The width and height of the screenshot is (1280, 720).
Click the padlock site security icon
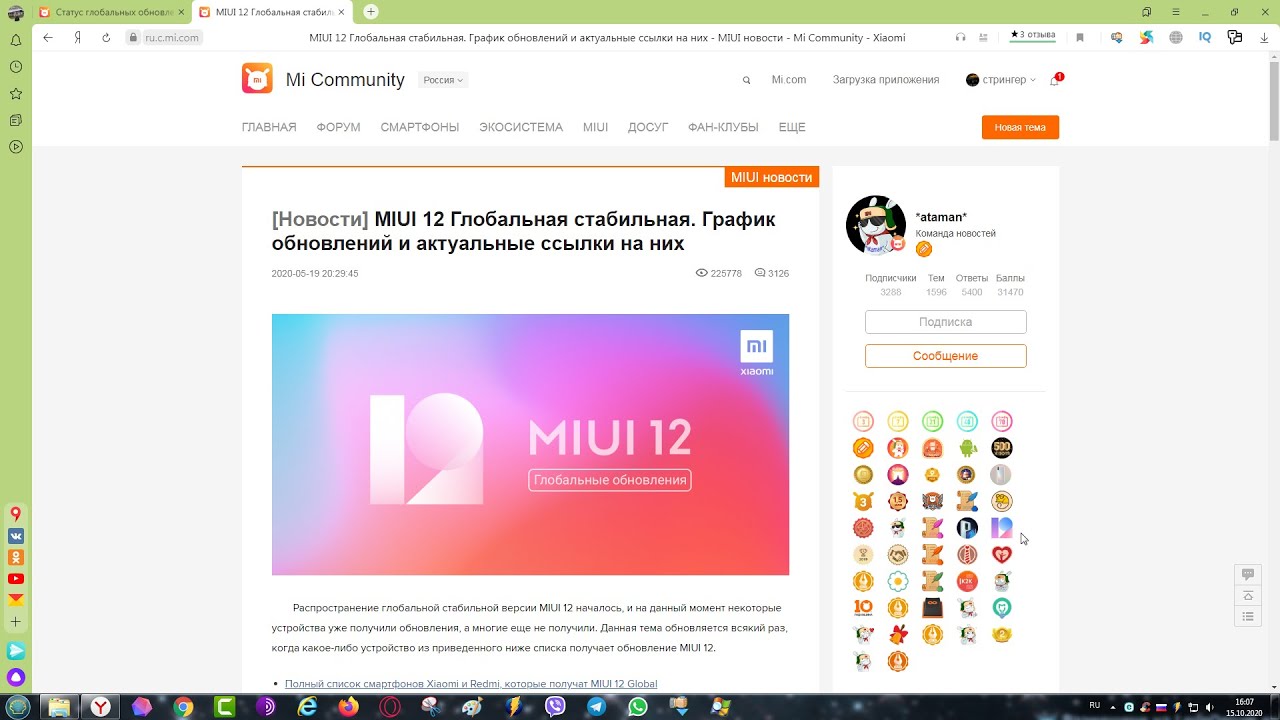(133, 38)
